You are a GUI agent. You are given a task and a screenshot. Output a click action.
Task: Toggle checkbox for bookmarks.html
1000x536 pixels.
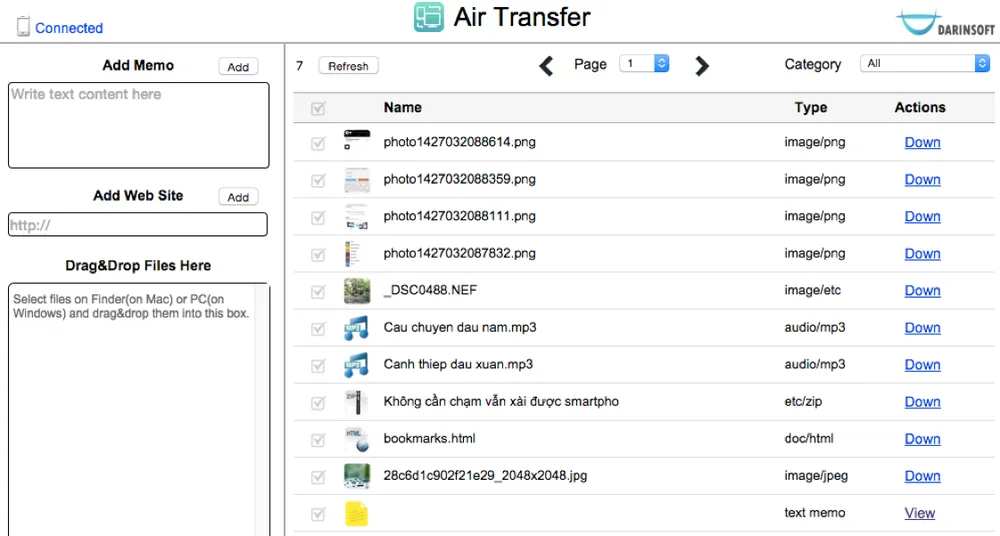318,440
